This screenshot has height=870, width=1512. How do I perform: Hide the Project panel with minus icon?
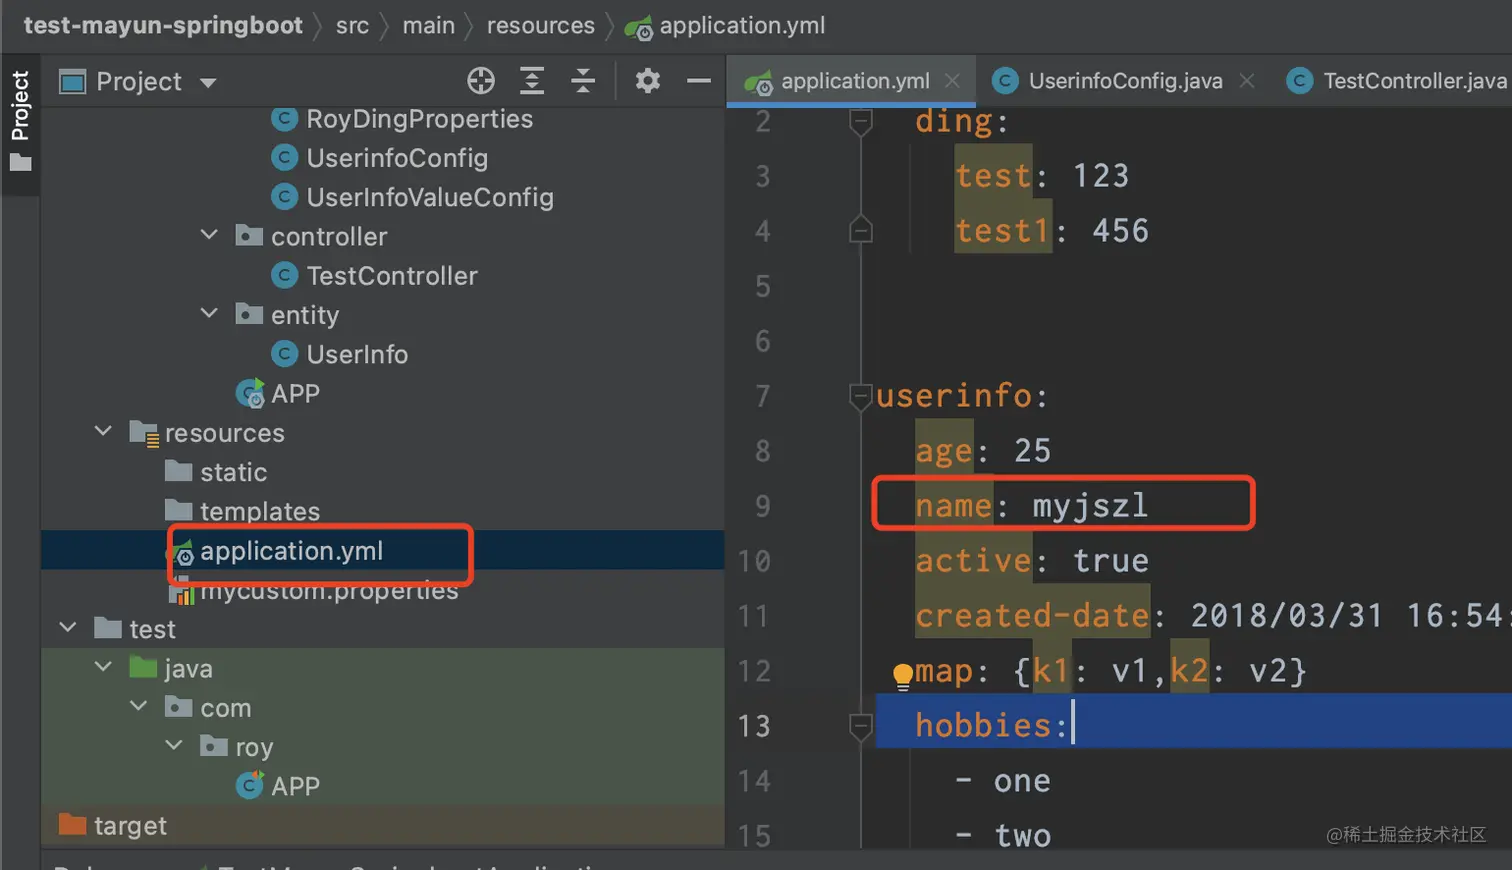(x=699, y=81)
